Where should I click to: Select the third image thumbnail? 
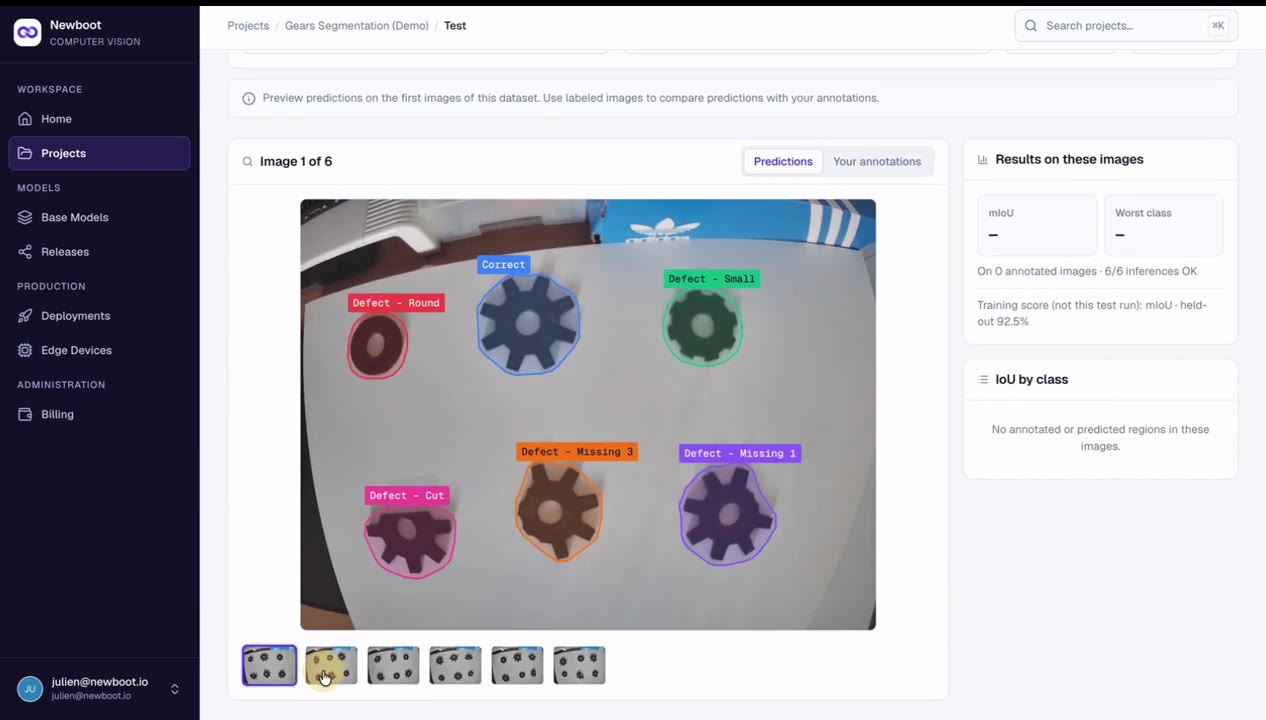click(x=393, y=665)
